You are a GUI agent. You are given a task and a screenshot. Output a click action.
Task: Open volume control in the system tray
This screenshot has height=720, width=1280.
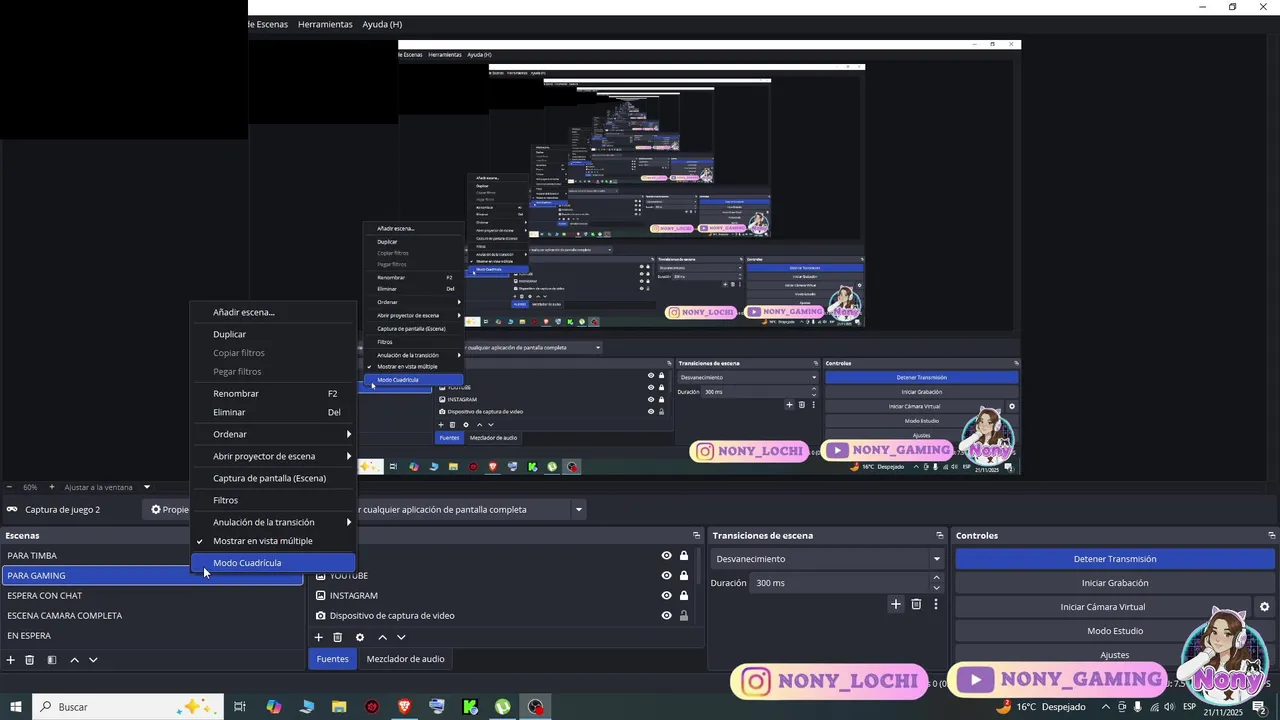[x=1171, y=707]
